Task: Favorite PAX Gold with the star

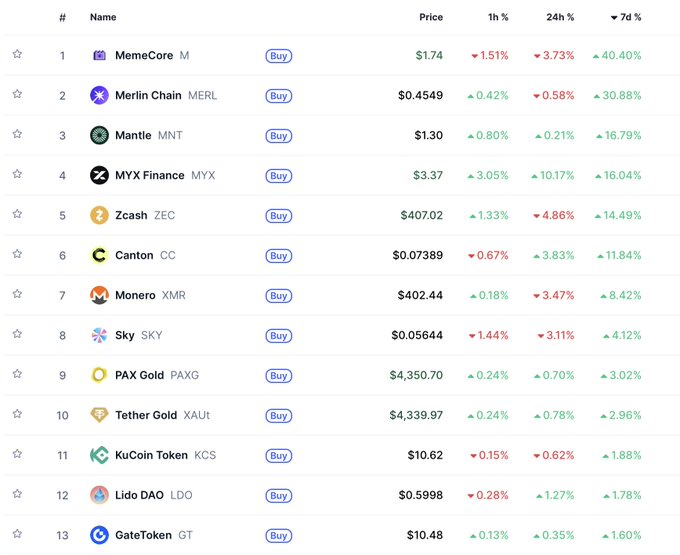Action: click(17, 374)
